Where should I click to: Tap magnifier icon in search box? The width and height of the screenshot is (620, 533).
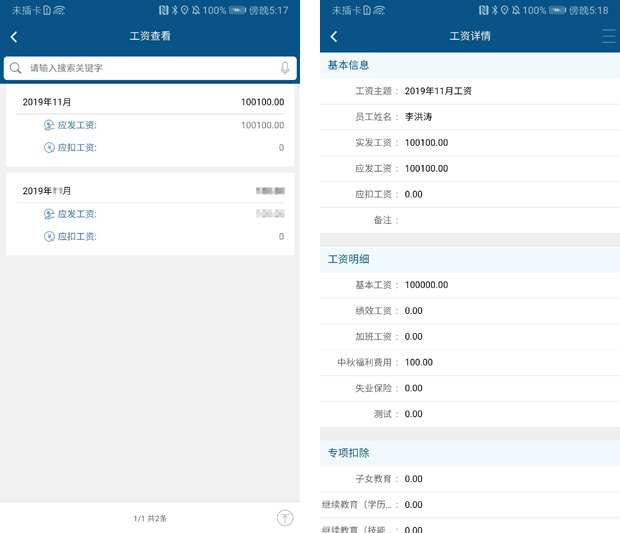click(16, 68)
